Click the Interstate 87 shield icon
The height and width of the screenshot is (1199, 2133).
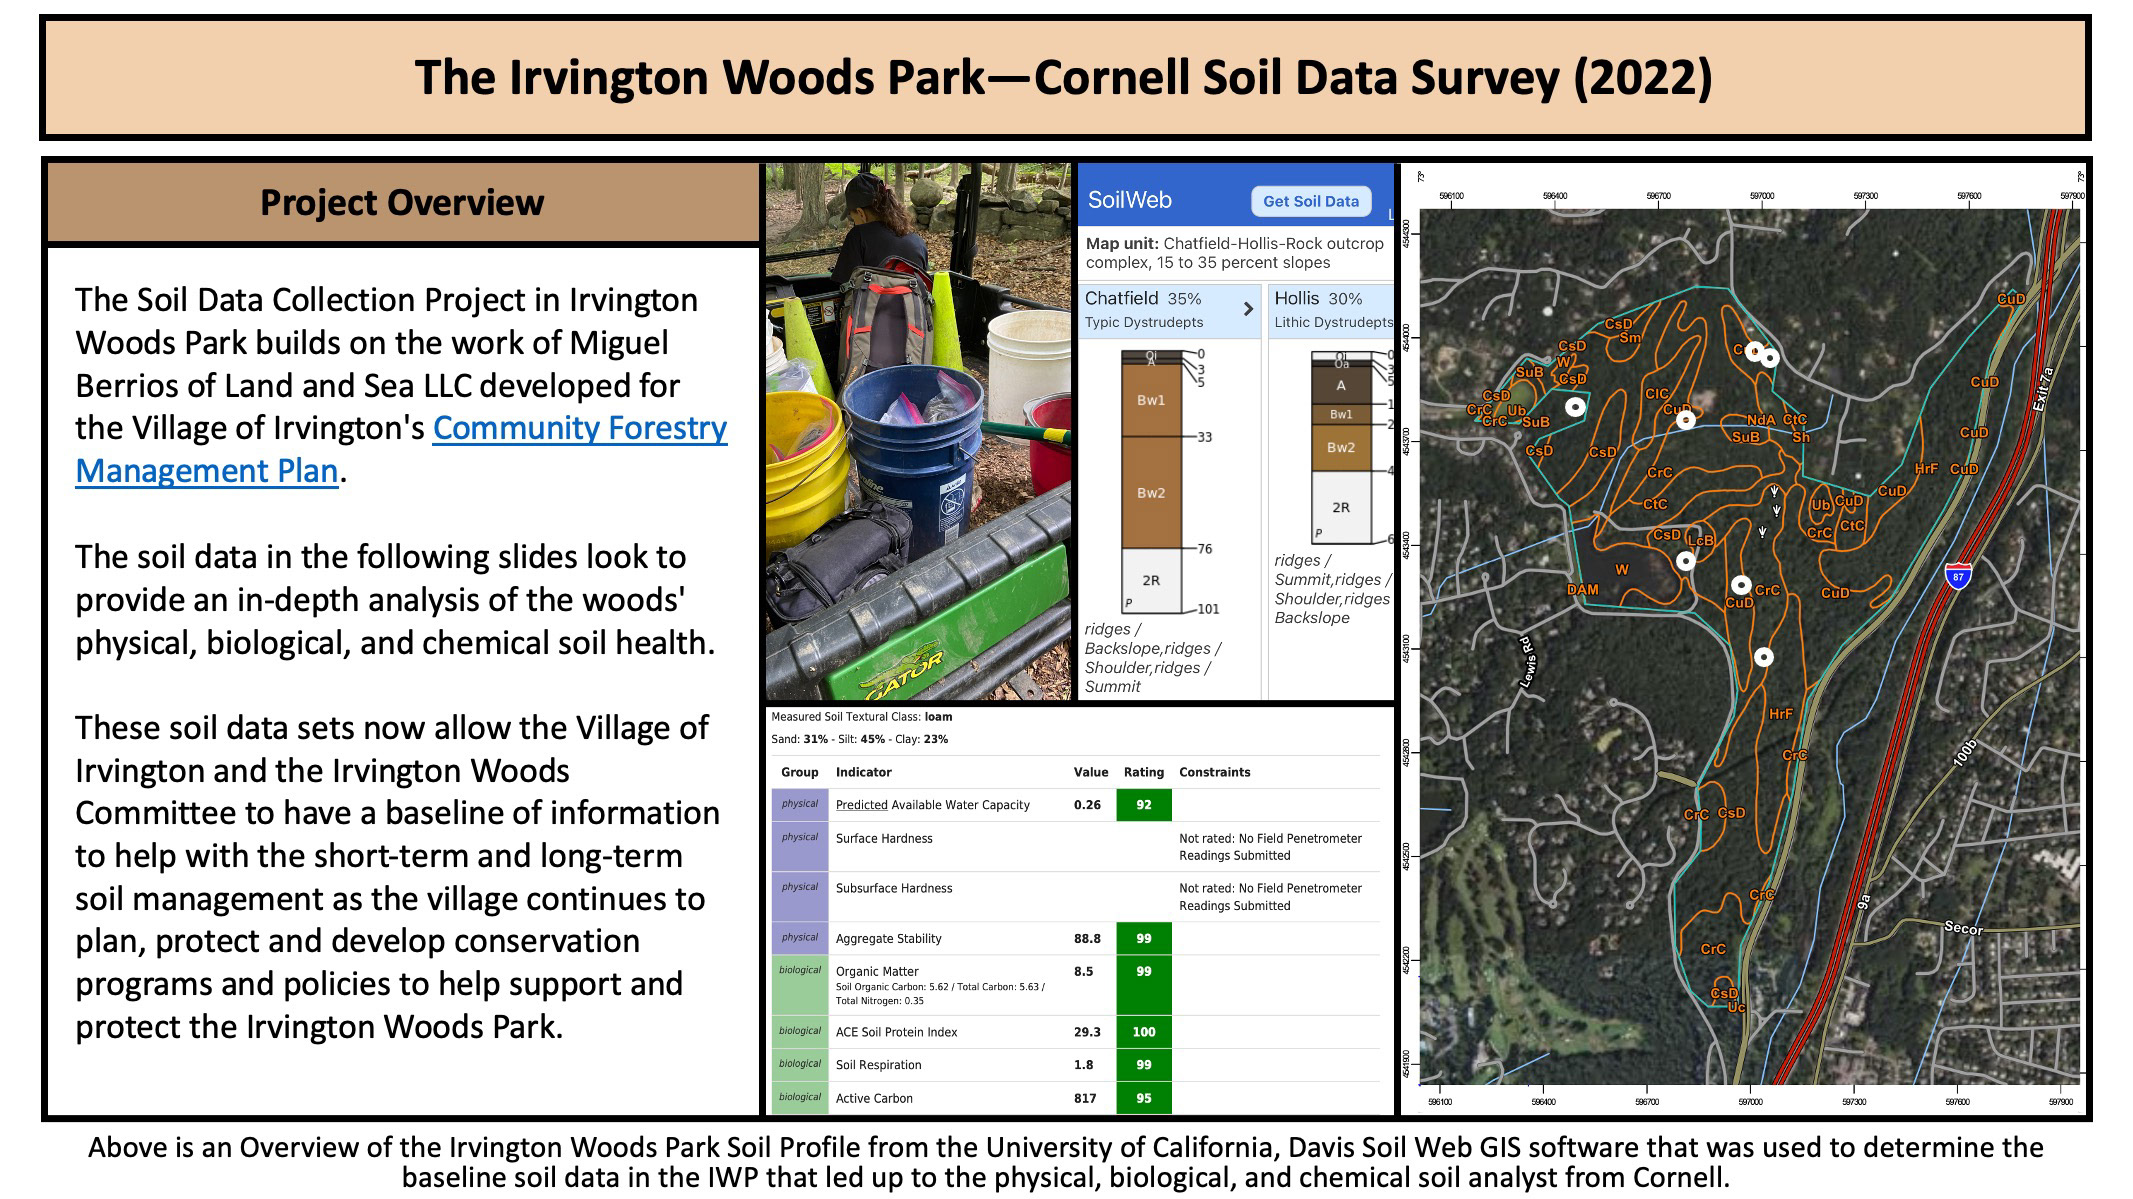coord(1958,576)
